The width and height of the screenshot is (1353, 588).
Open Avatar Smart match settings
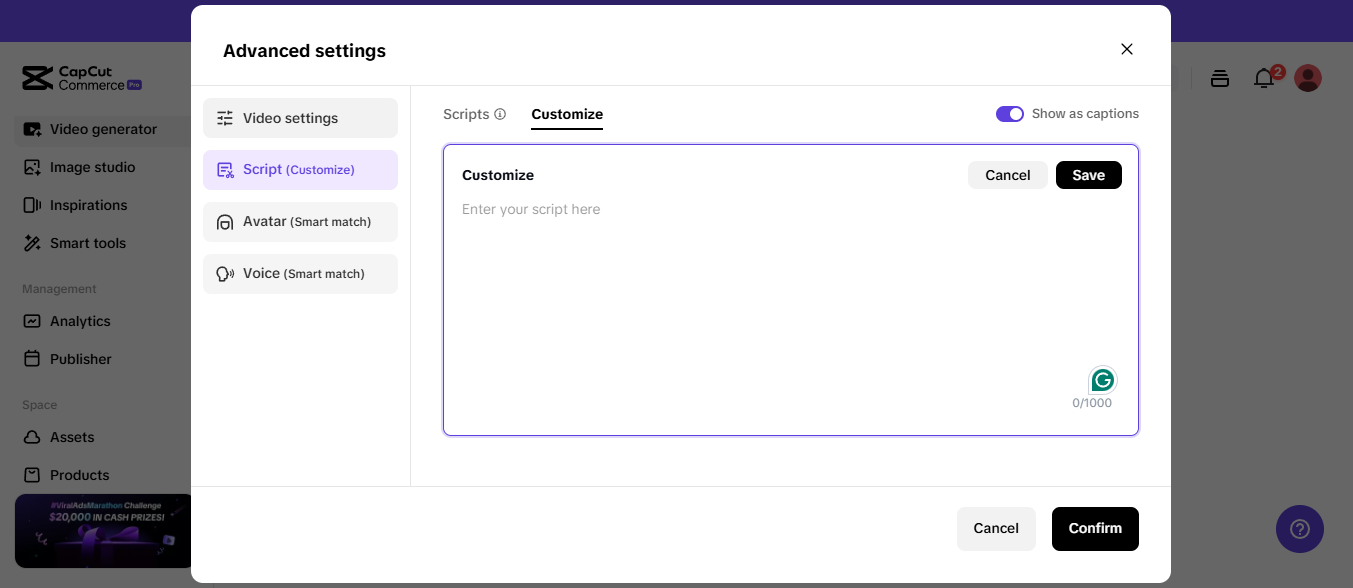click(300, 222)
